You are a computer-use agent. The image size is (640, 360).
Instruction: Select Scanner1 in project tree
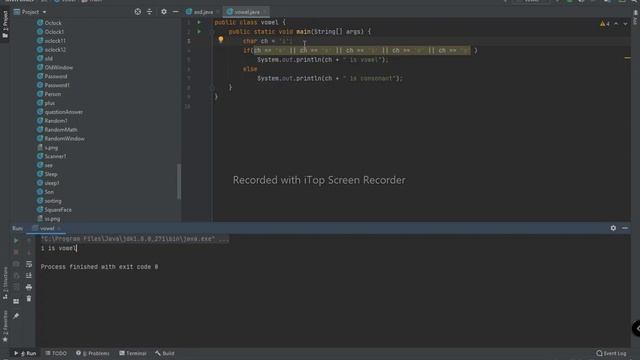tap(51, 156)
